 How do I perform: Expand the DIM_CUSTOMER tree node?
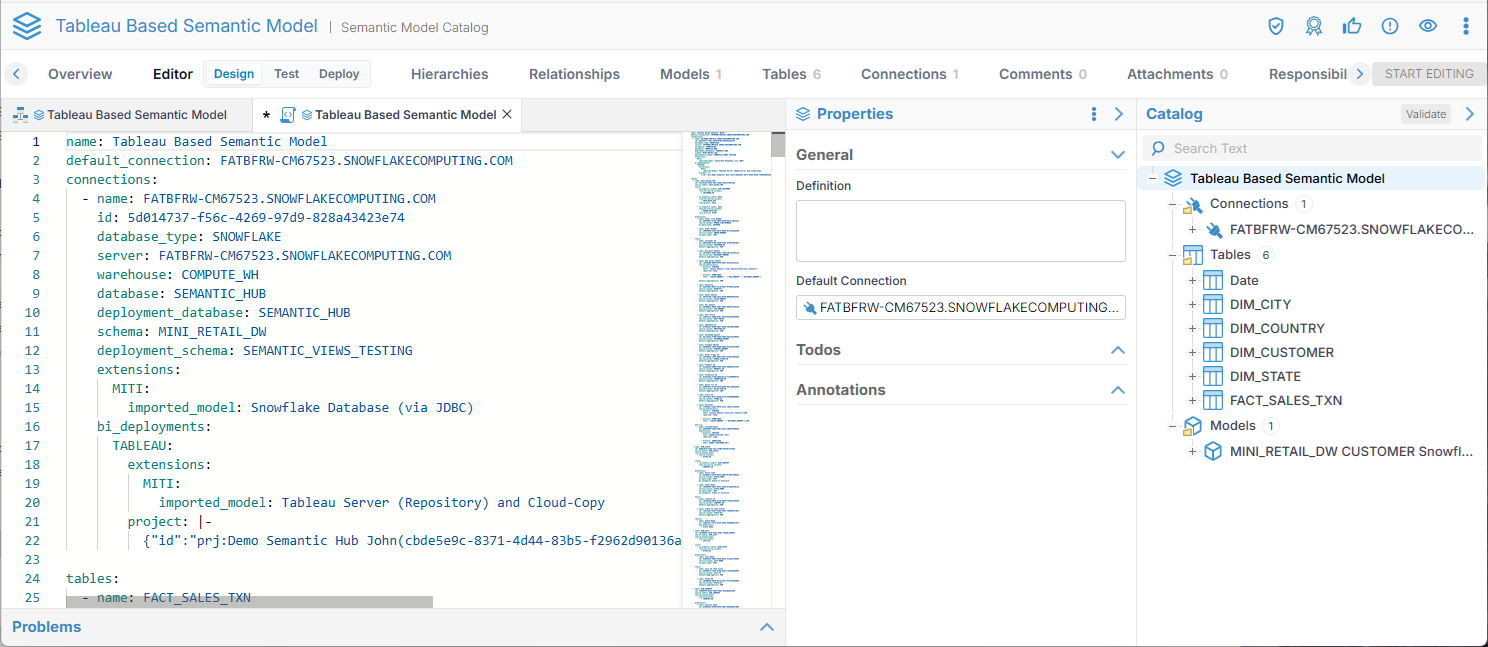click(1192, 352)
